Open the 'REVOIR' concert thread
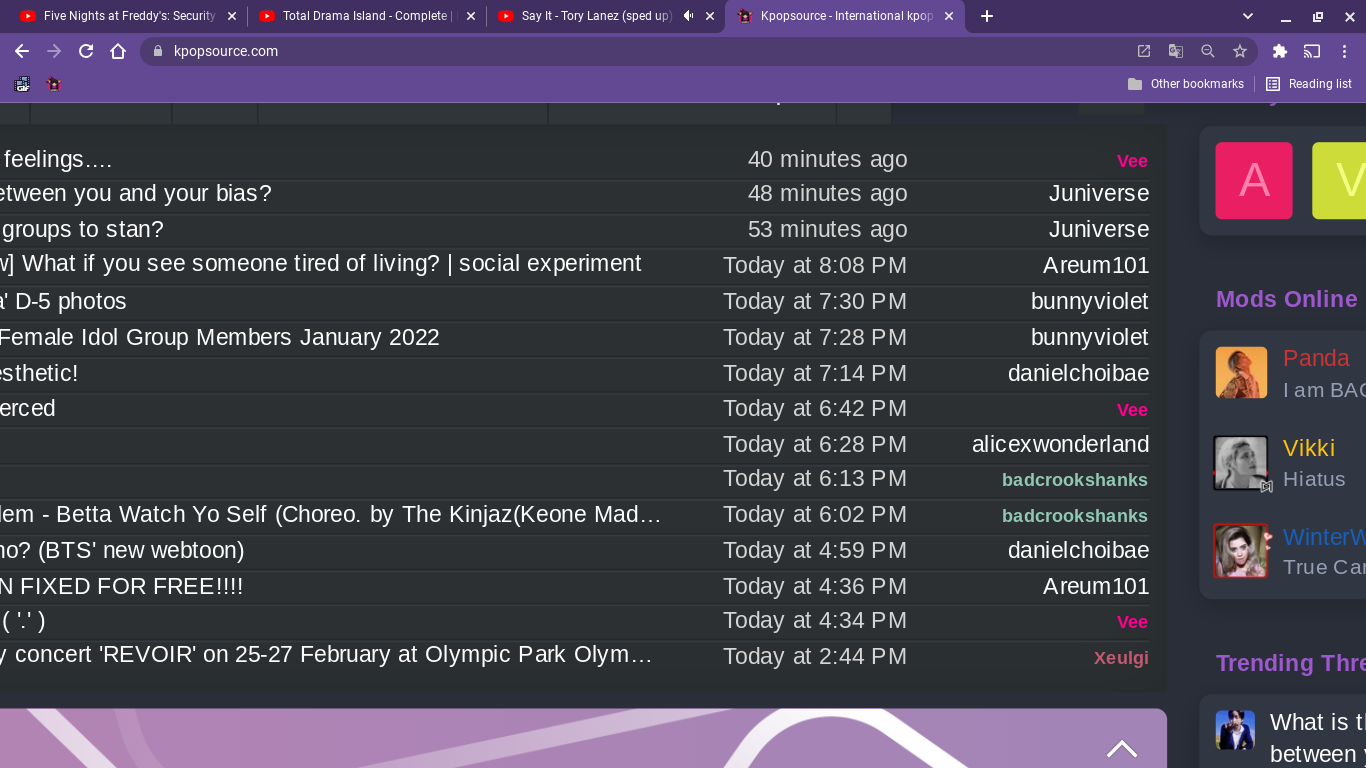This screenshot has height=768, width=1366. 326,655
